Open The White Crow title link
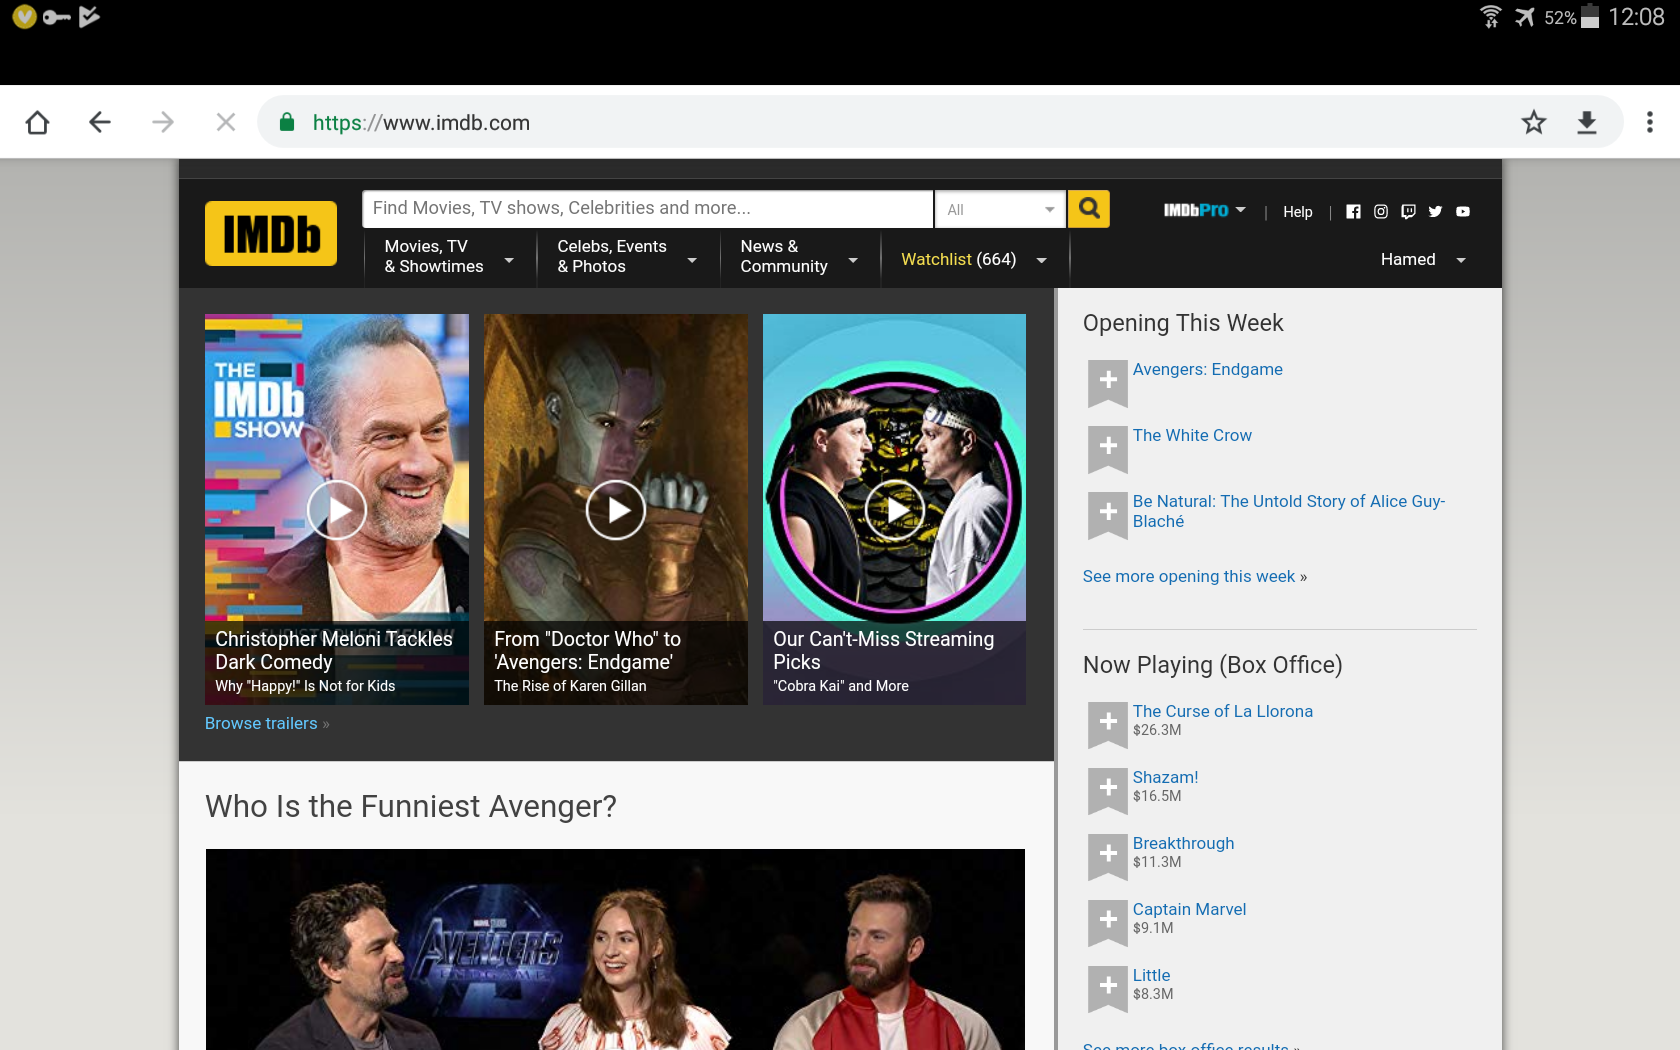1680x1050 pixels. pyautogui.click(x=1192, y=435)
